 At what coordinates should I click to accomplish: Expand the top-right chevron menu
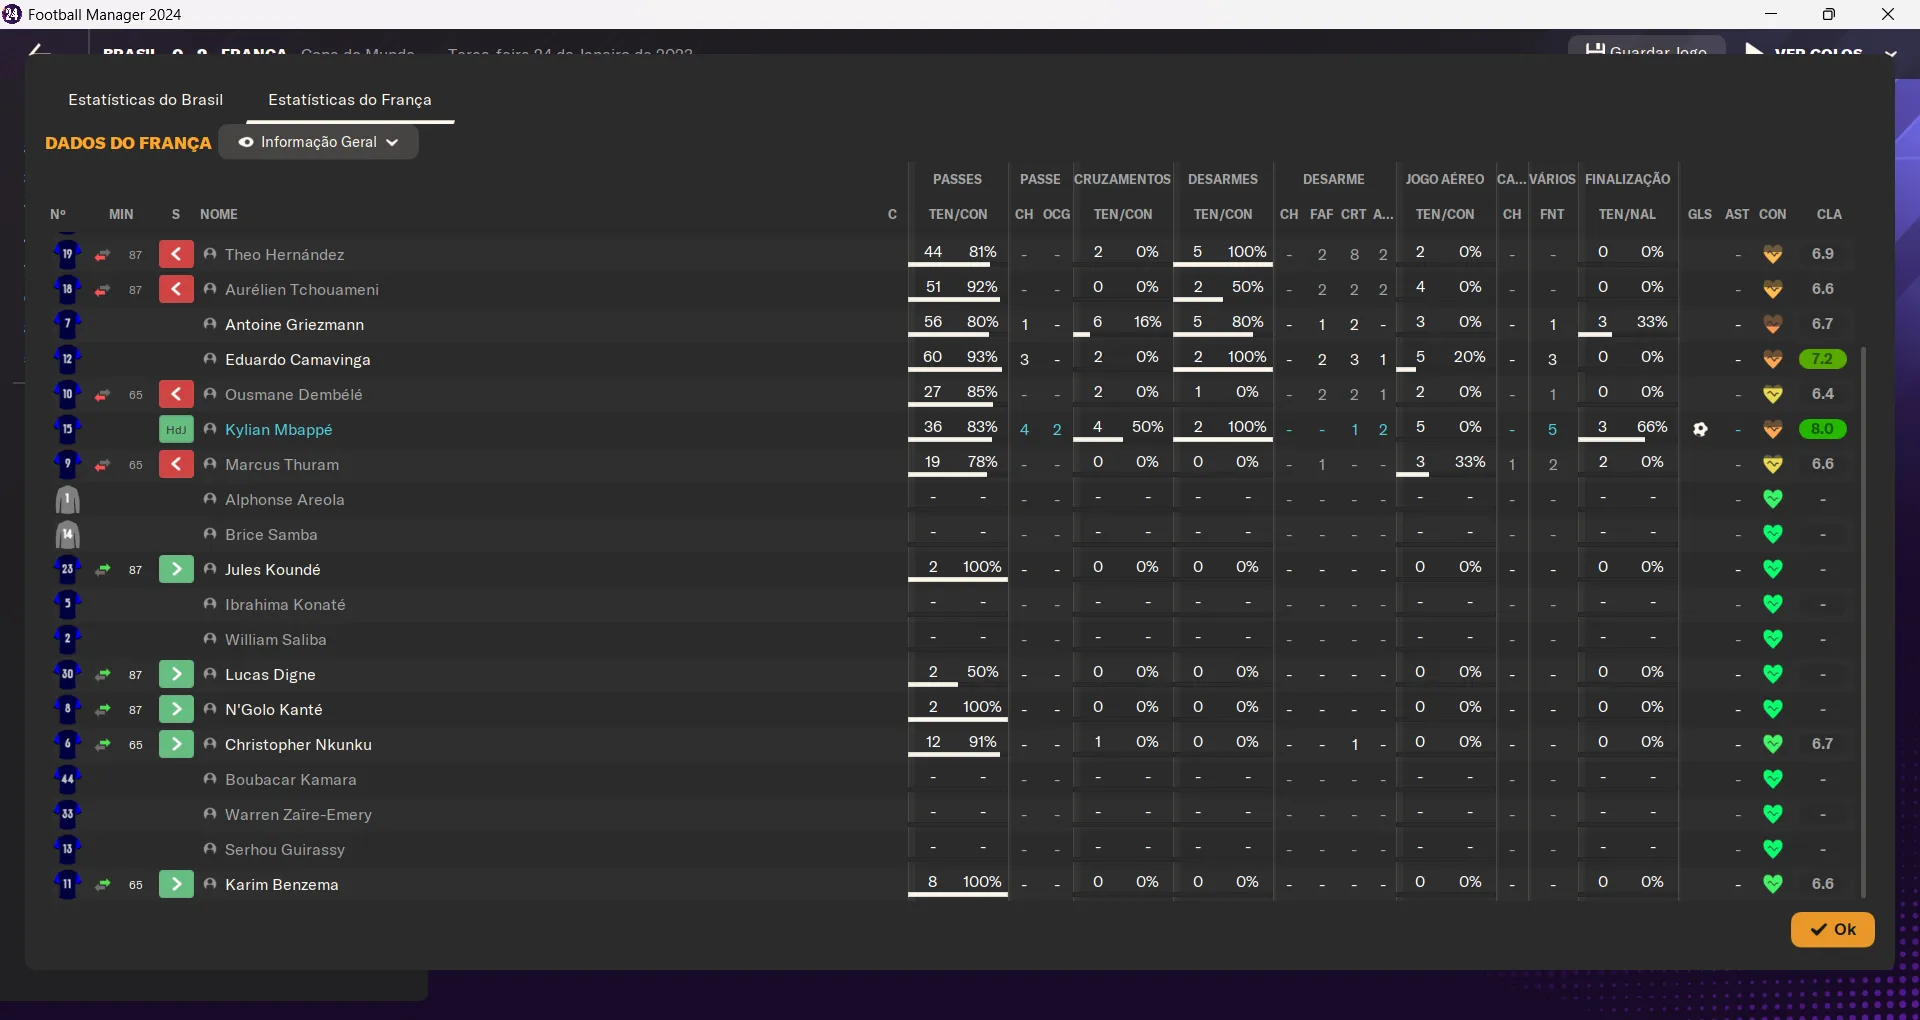pos(1890,52)
